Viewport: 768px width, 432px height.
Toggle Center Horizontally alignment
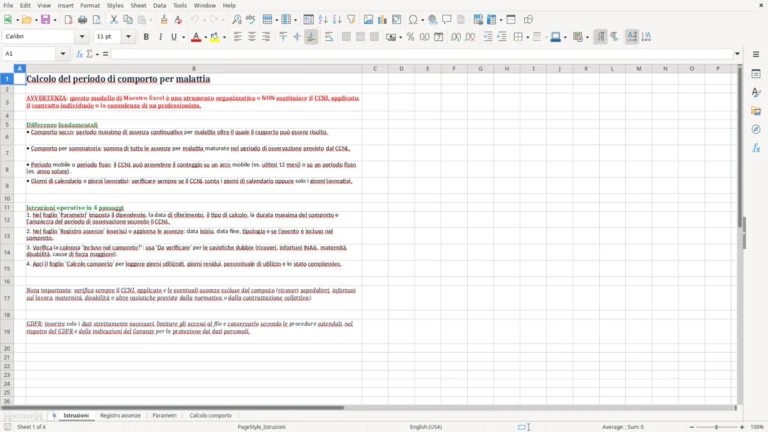click(x=252, y=37)
